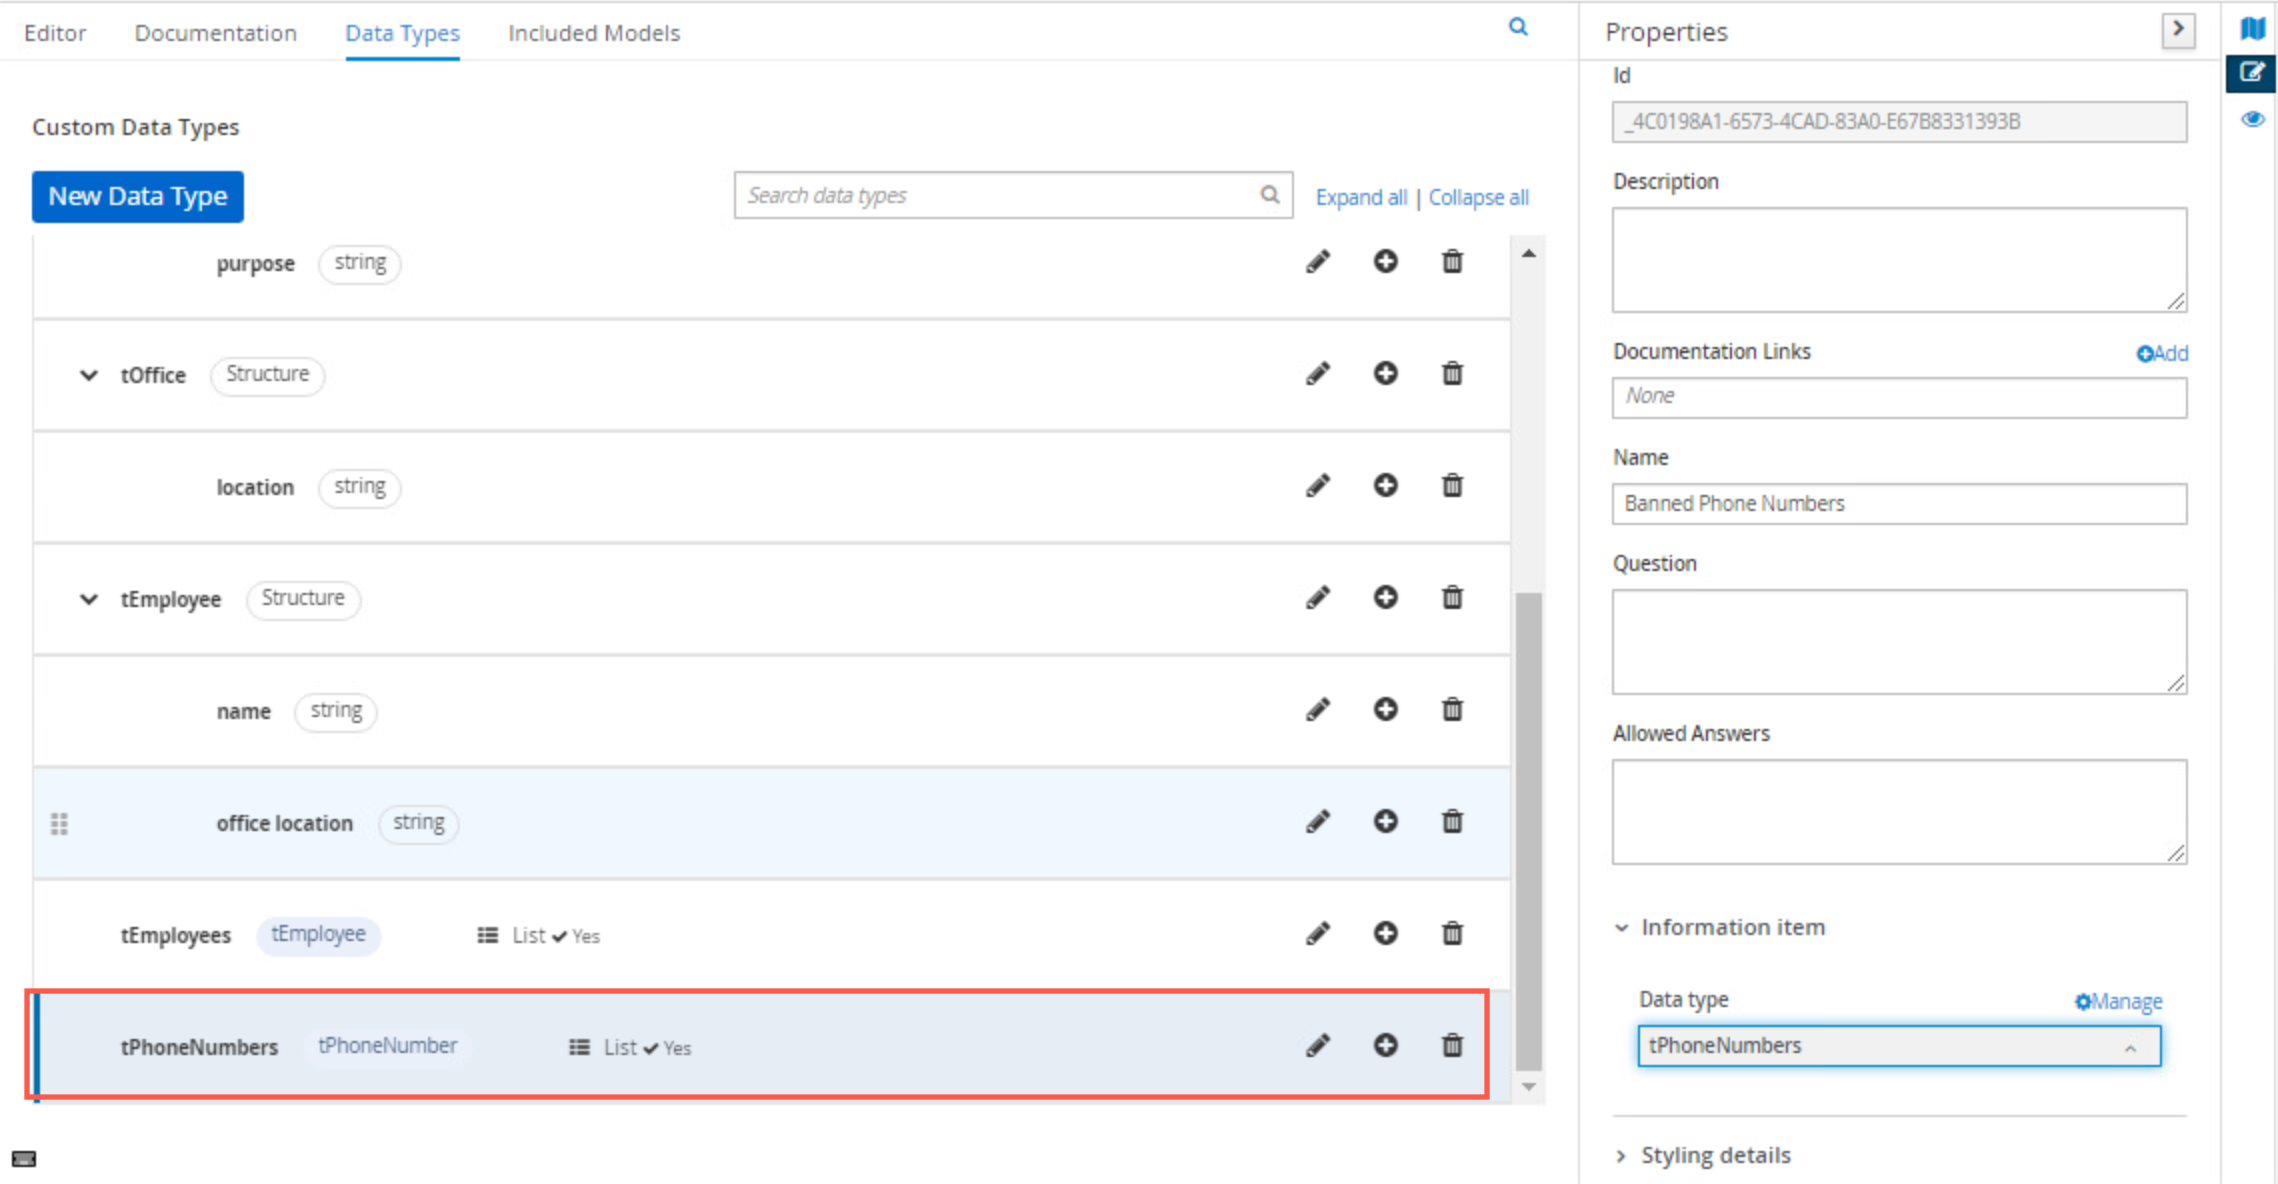This screenshot has height=1184, width=2278.
Task: Click the drag handle icon for office location
Action: click(60, 822)
